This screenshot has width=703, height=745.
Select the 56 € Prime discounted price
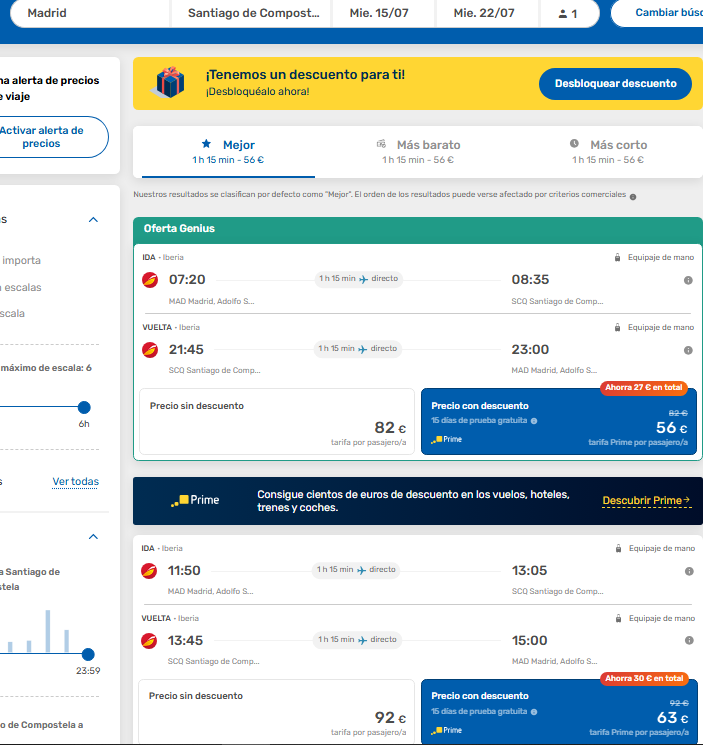pos(559,421)
